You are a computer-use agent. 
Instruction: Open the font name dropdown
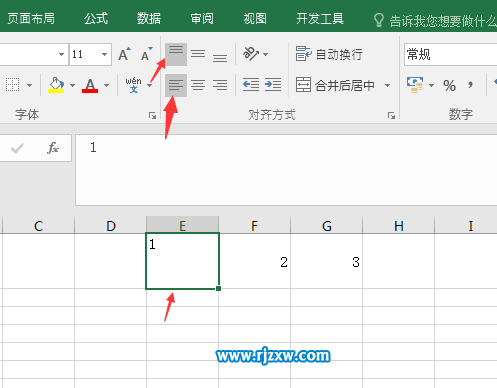tap(61, 54)
